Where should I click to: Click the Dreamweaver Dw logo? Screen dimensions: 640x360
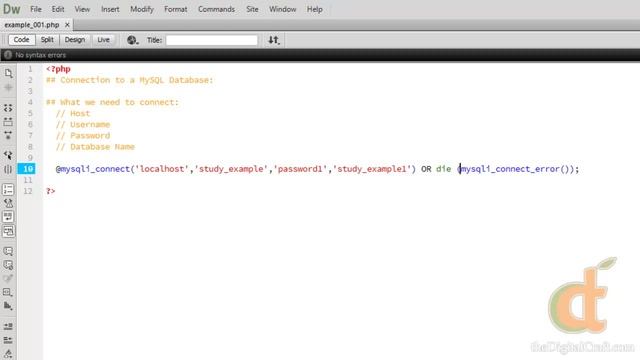11,9
